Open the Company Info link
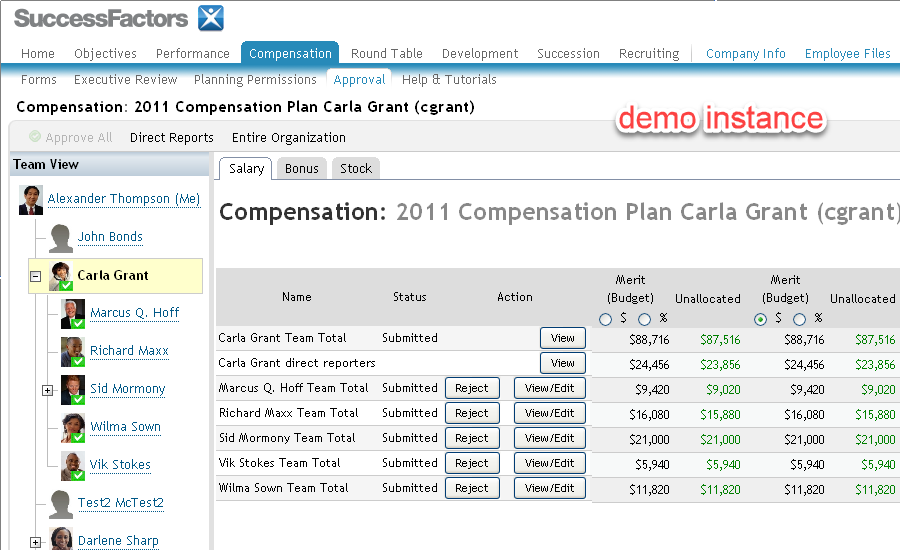900x550 pixels. click(x=746, y=53)
